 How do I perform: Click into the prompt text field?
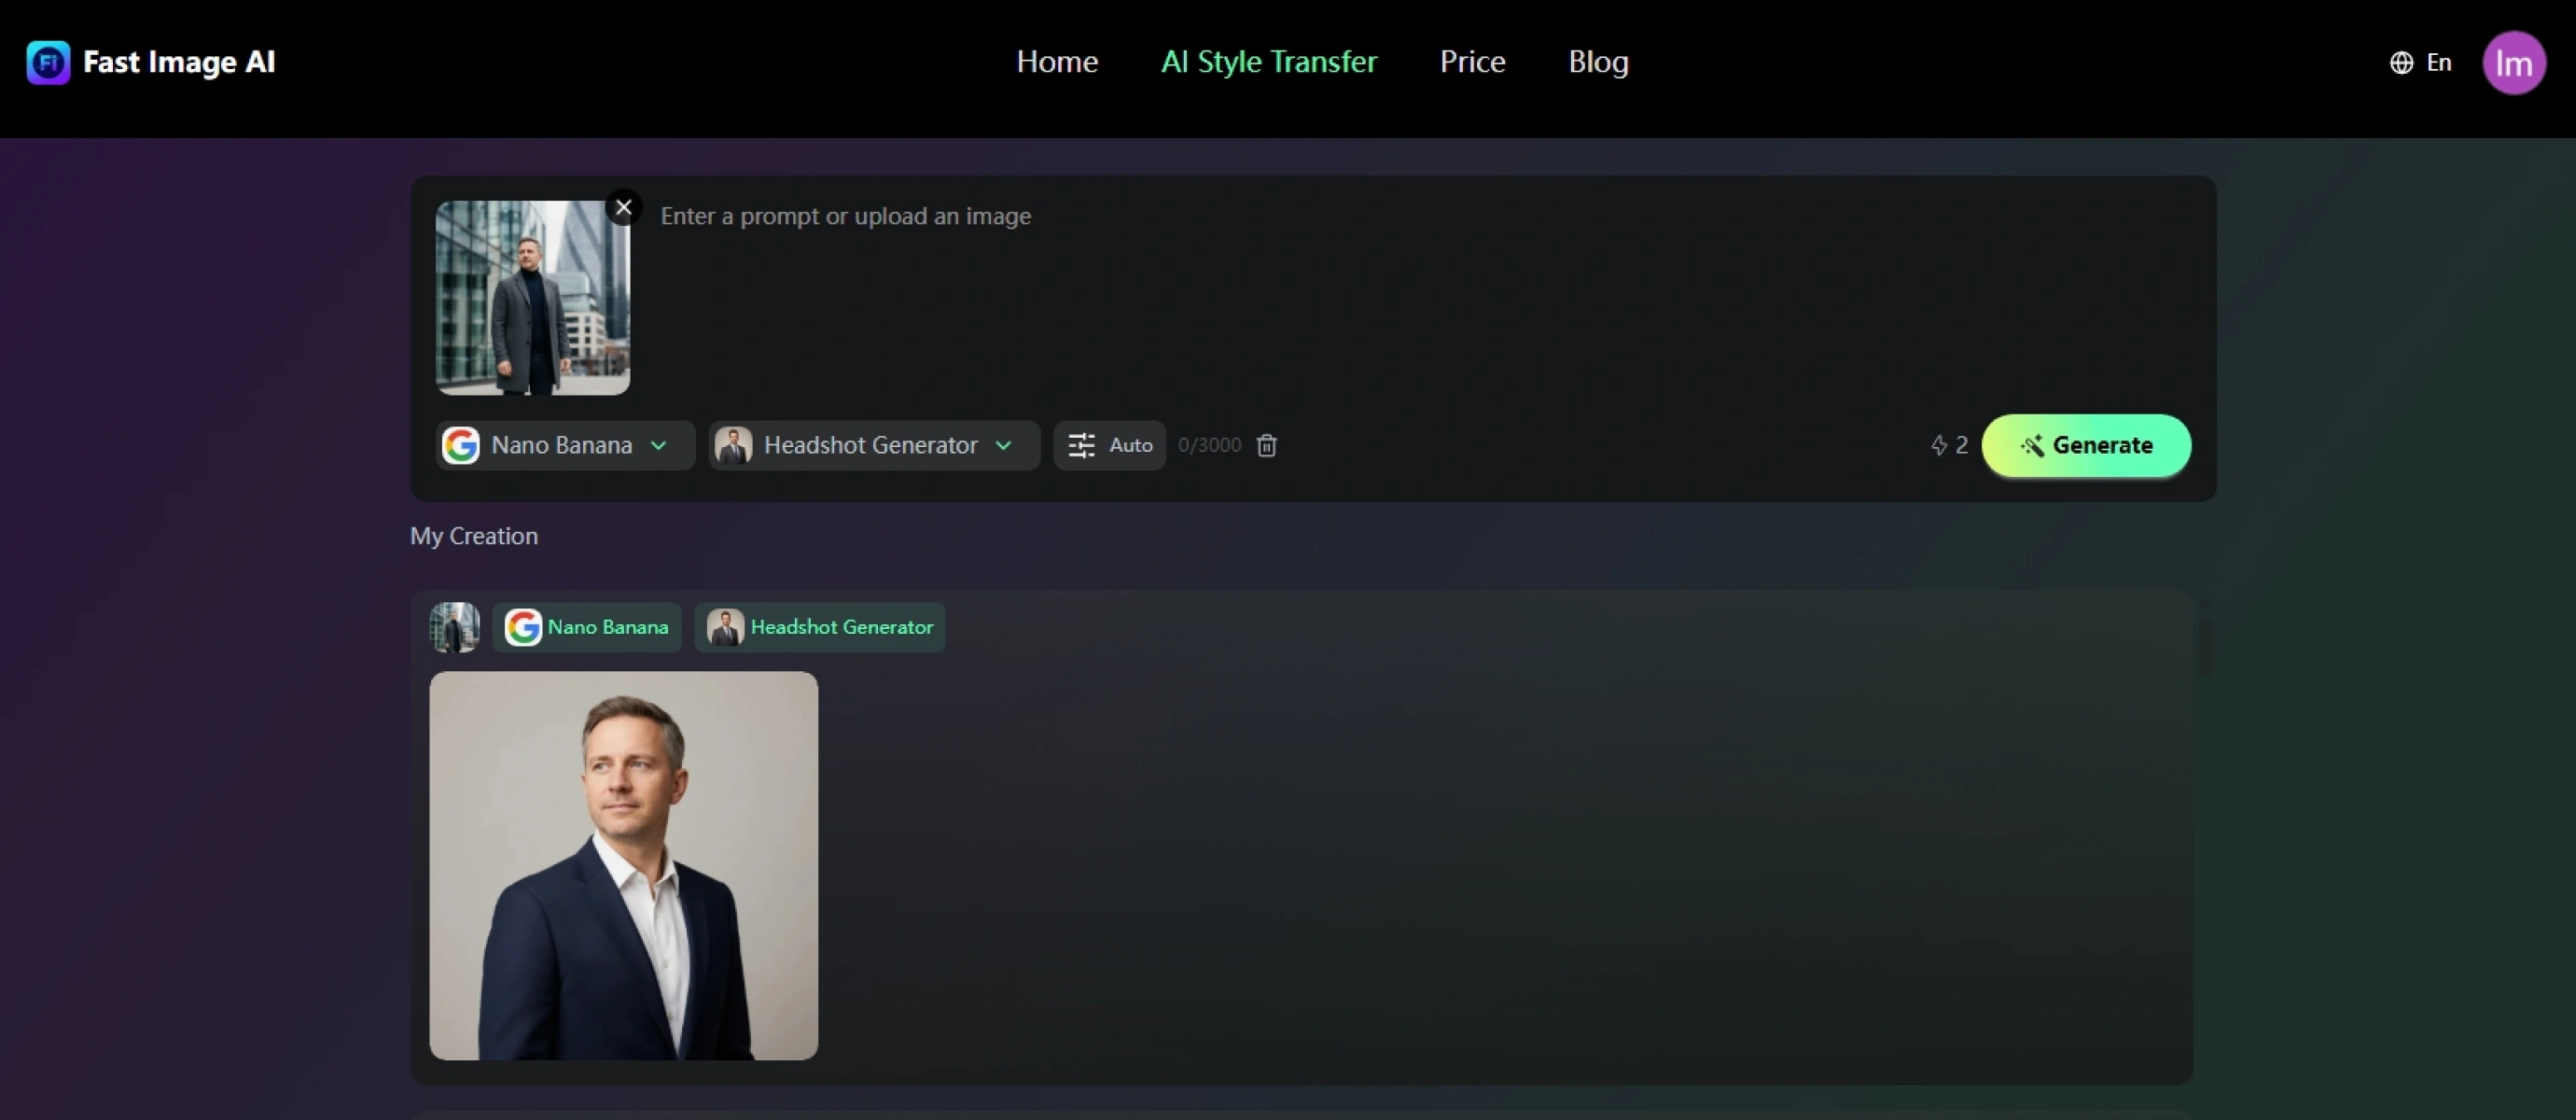tap(1400, 290)
